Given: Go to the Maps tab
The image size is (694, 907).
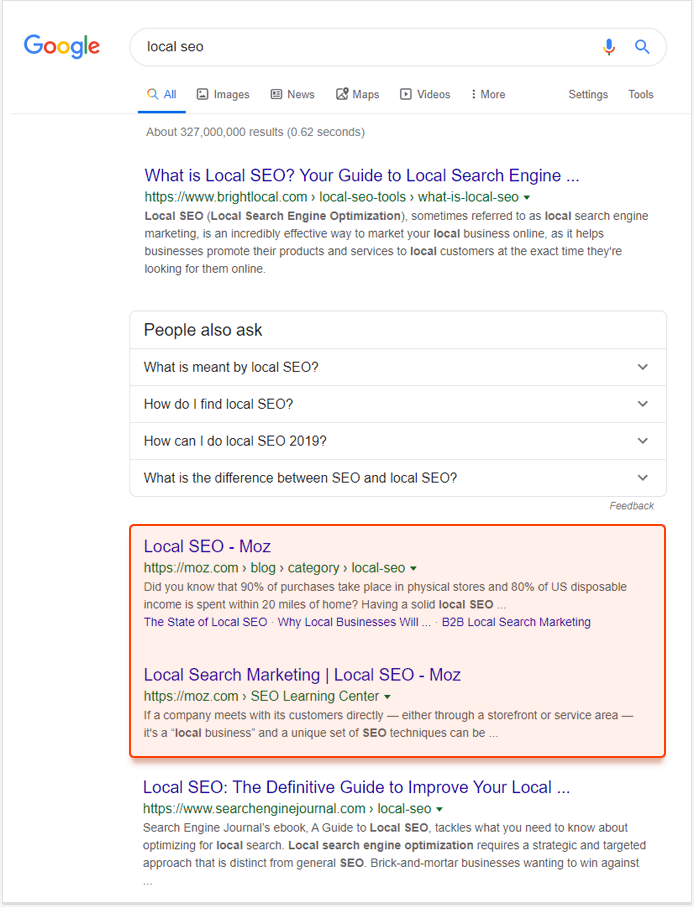Looking at the screenshot, I should coord(357,94).
